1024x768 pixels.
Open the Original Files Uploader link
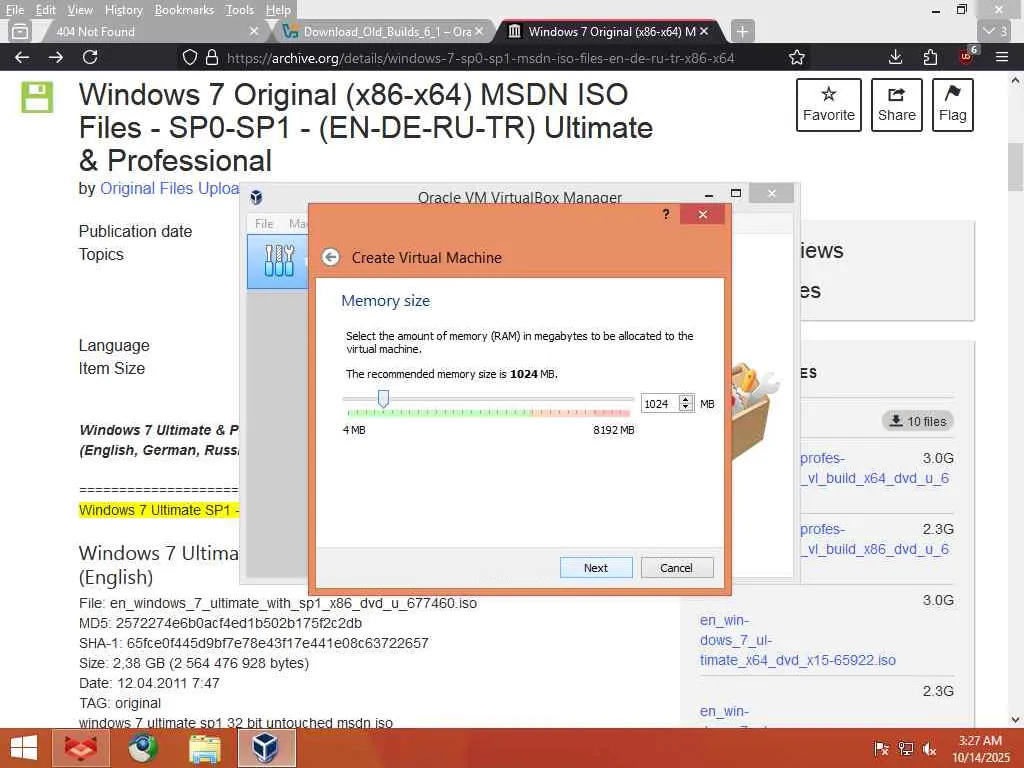(x=169, y=188)
